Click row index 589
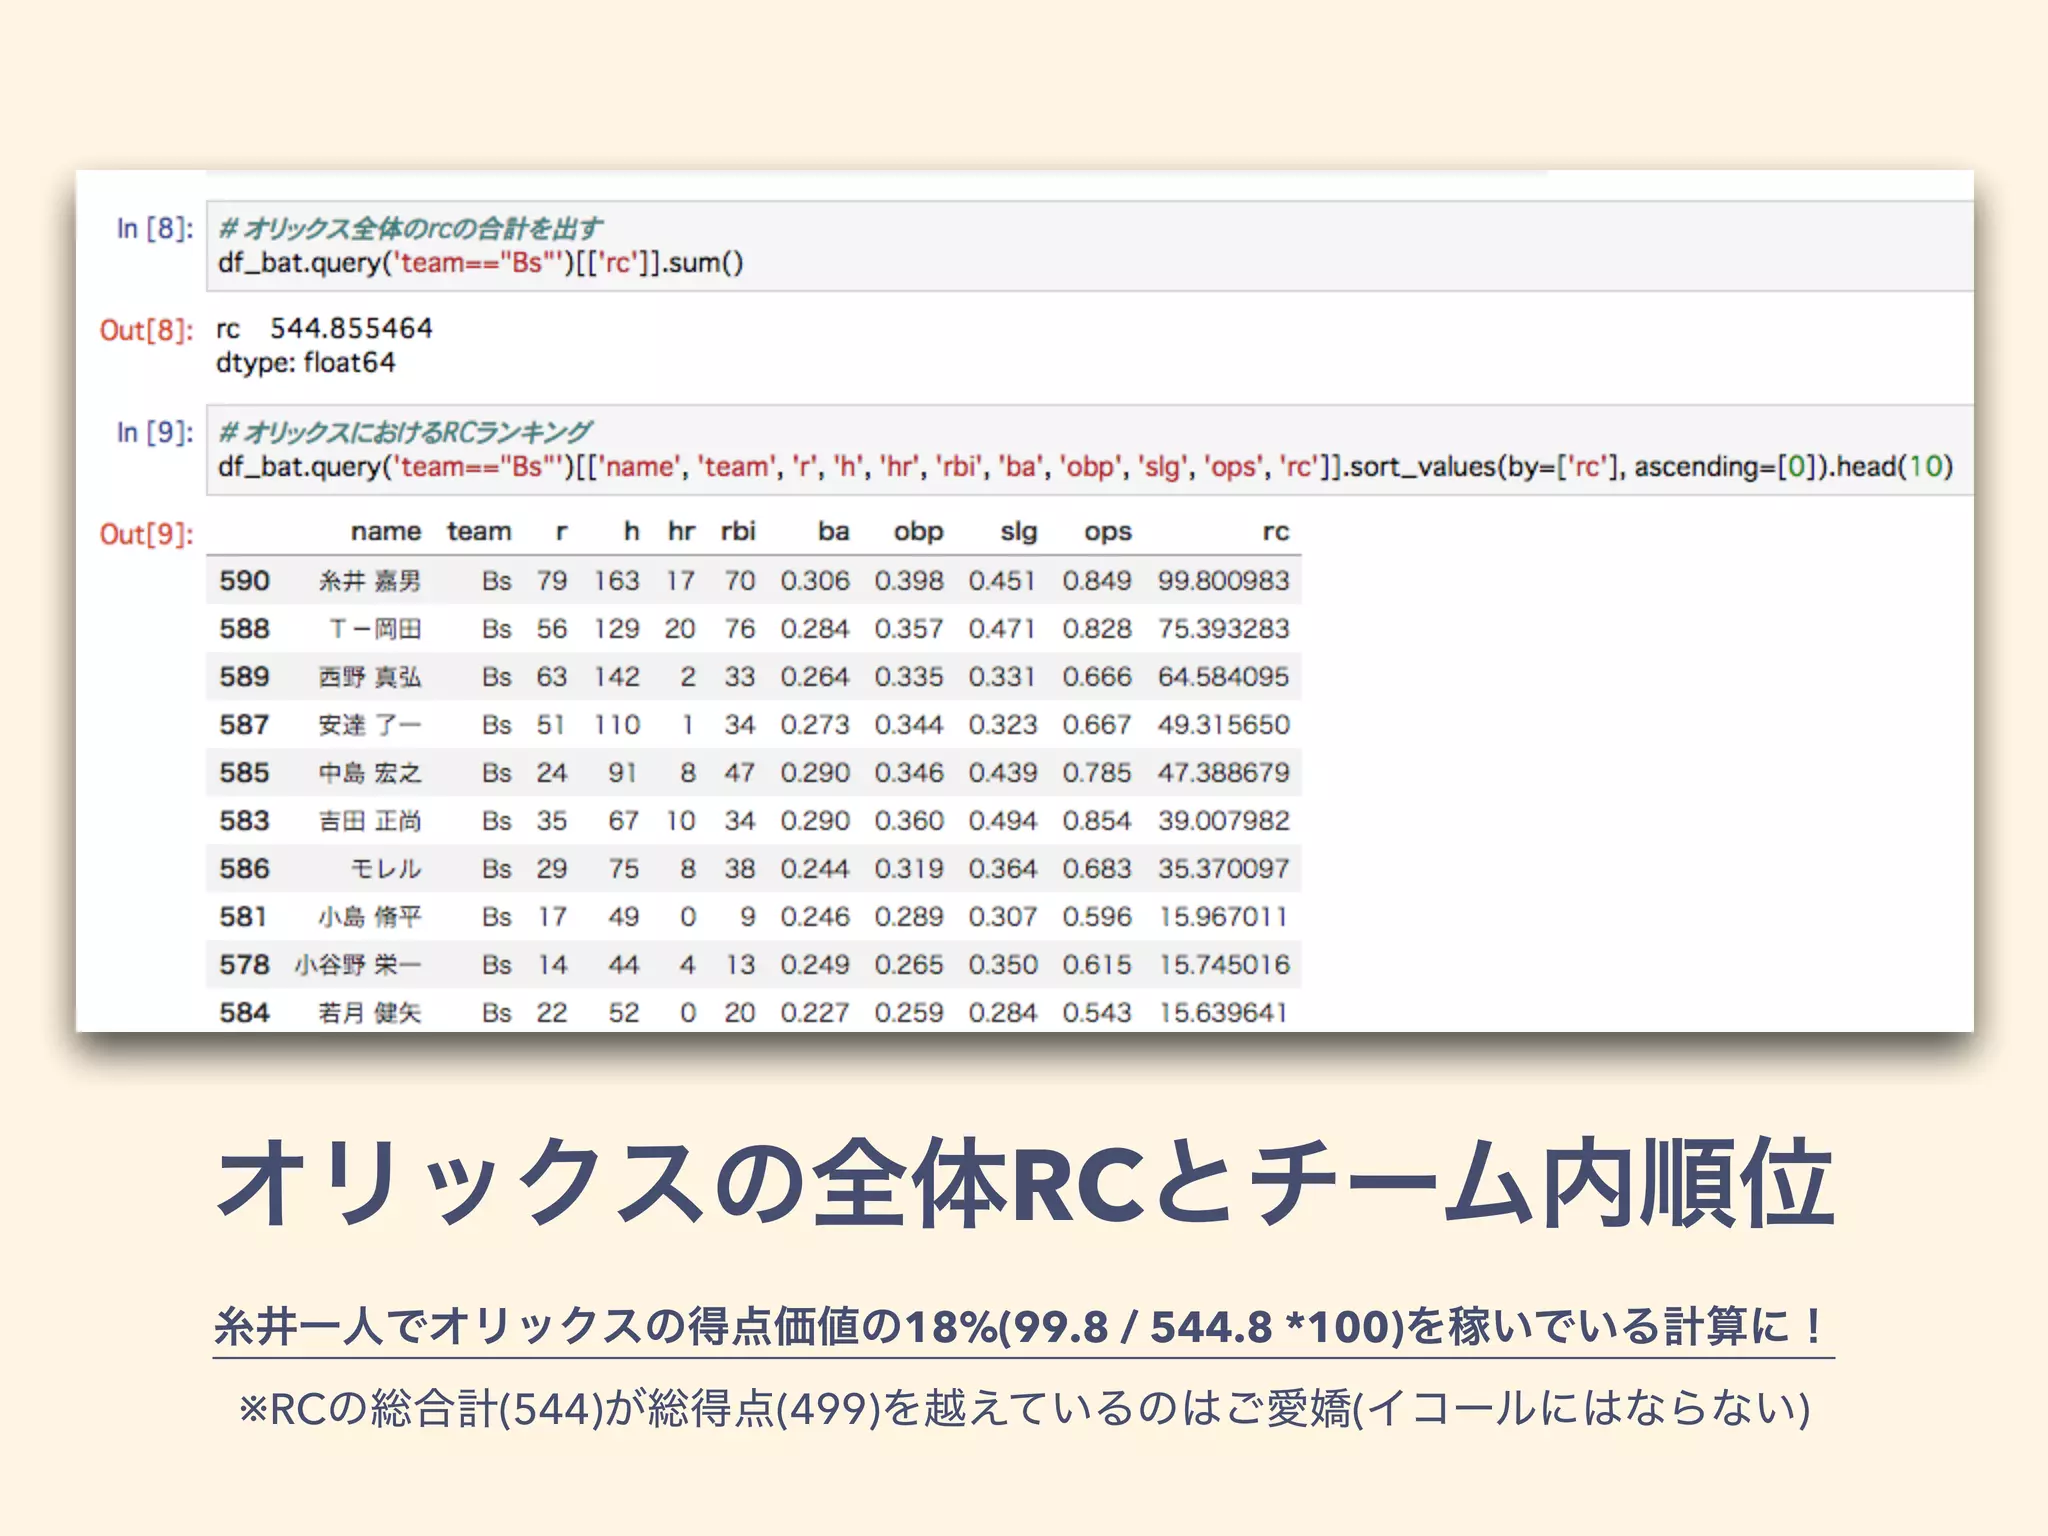 244,676
